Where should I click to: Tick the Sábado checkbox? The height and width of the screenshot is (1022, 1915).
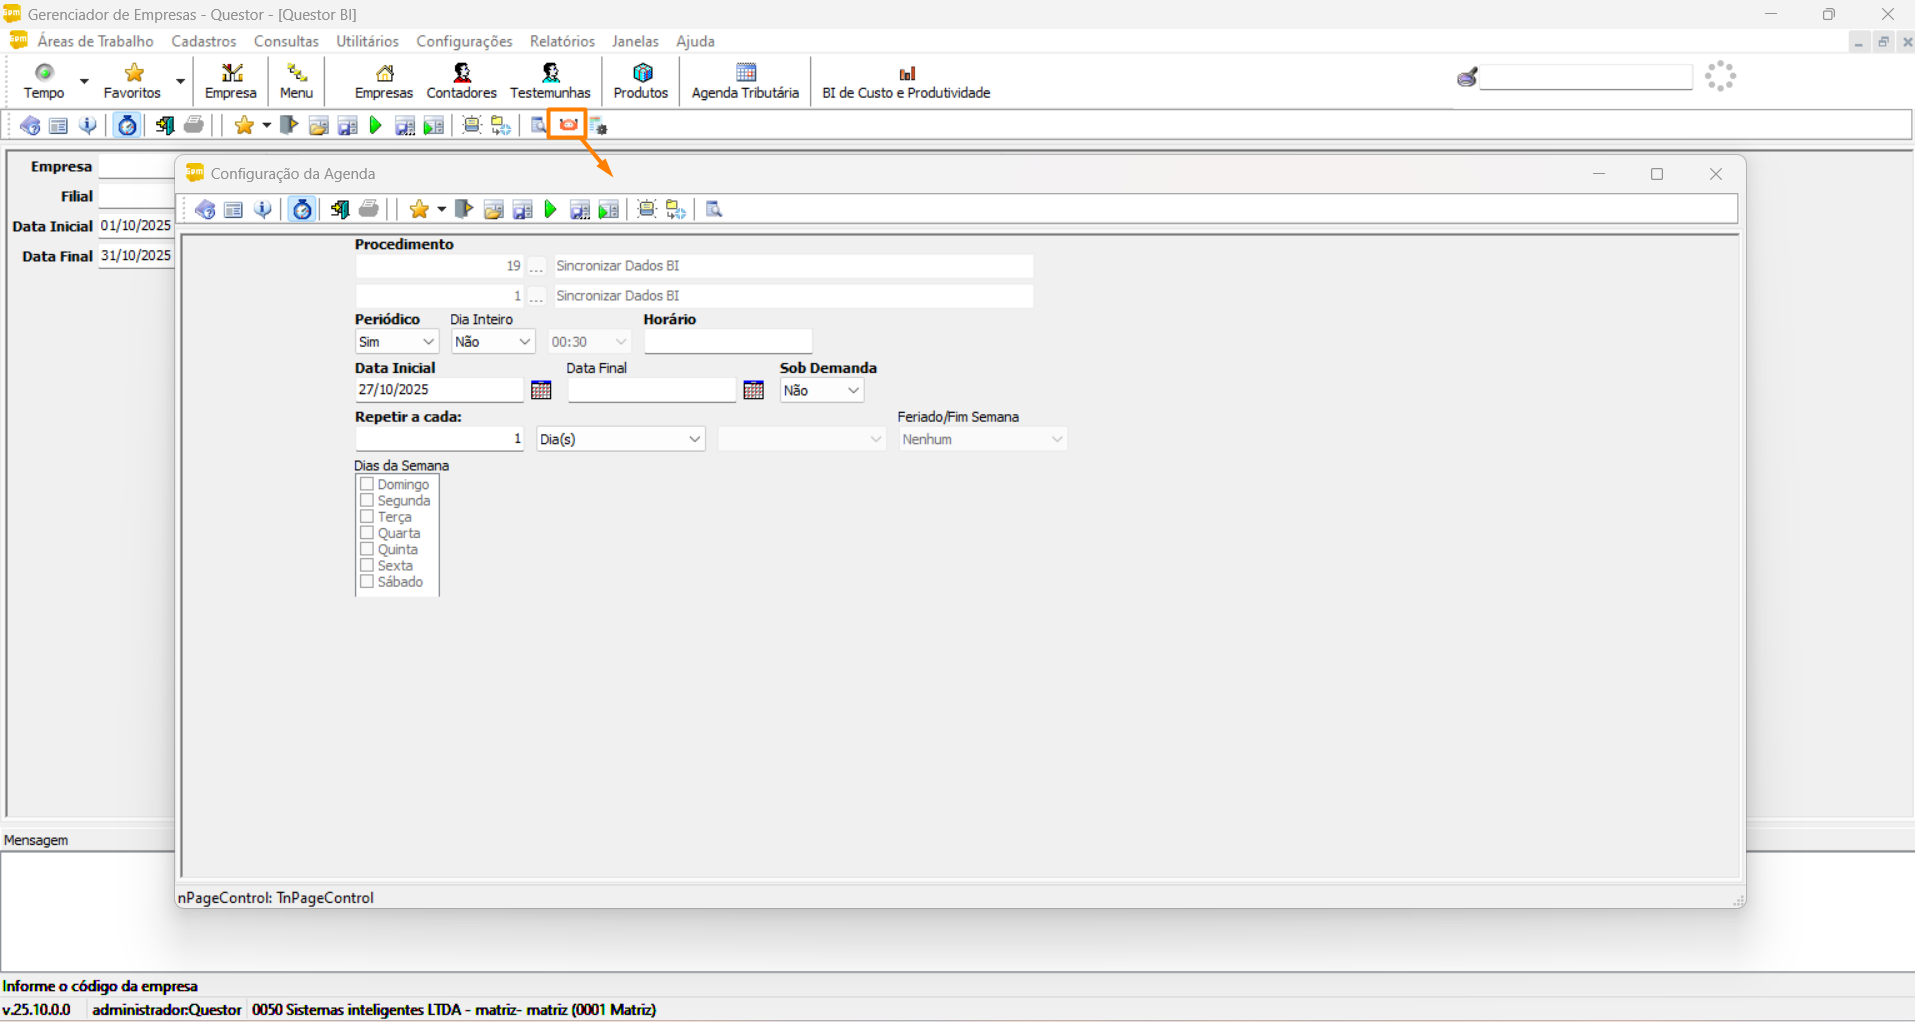367,581
